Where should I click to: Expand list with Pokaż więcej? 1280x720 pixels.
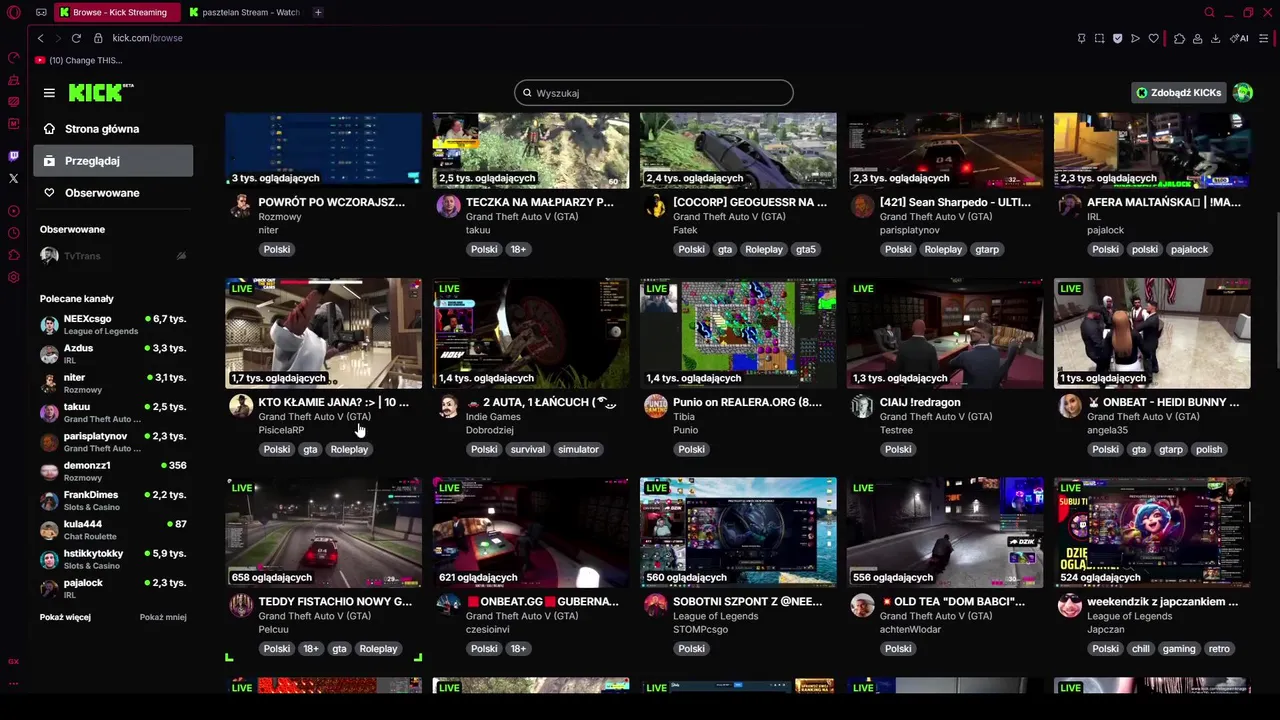point(65,617)
